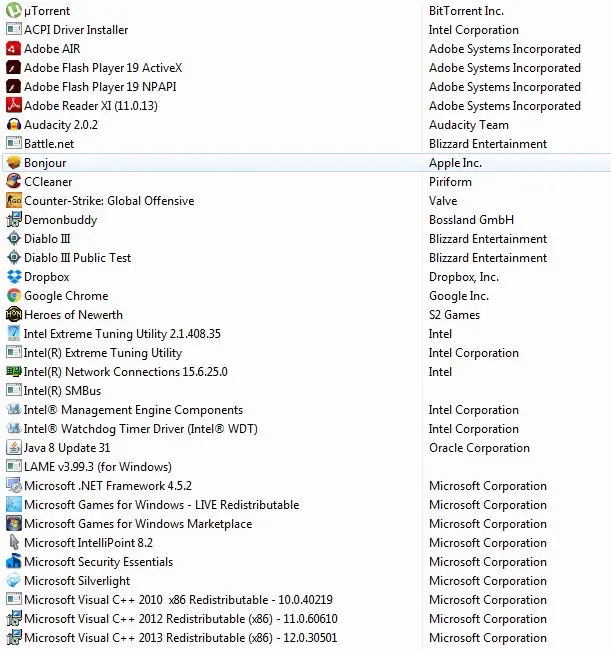Click the Dropbox, Inc. publisher cell

tap(464, 277)
